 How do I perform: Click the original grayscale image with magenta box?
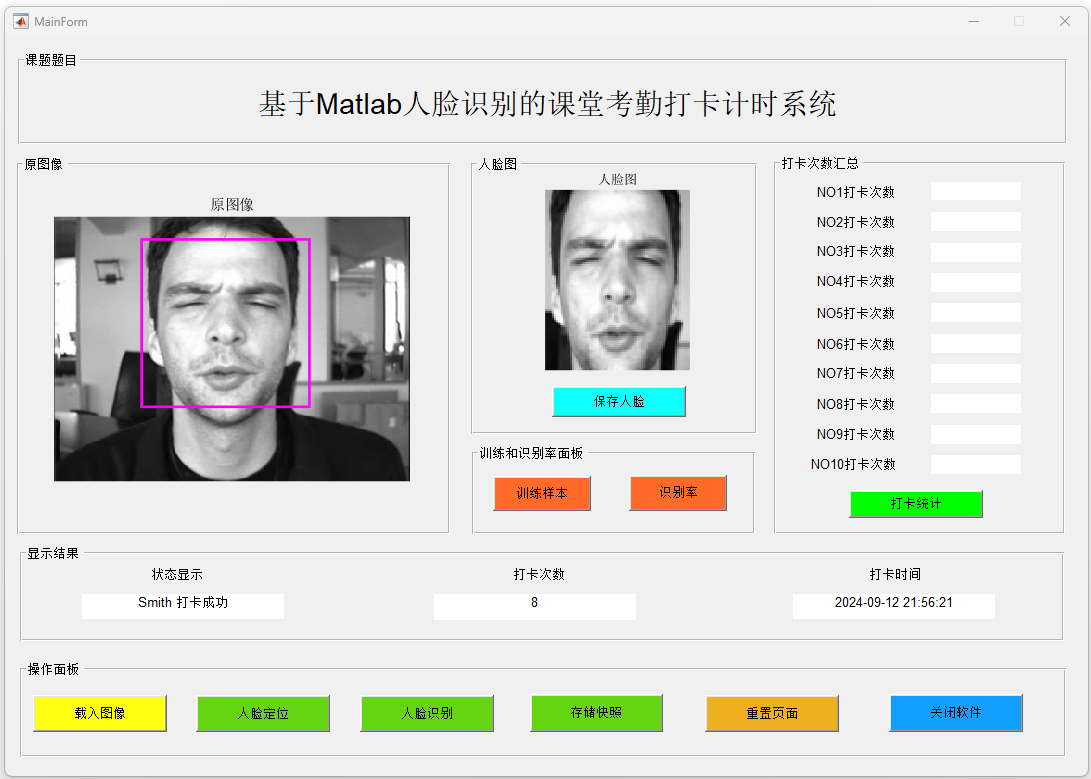coord(232,348)
